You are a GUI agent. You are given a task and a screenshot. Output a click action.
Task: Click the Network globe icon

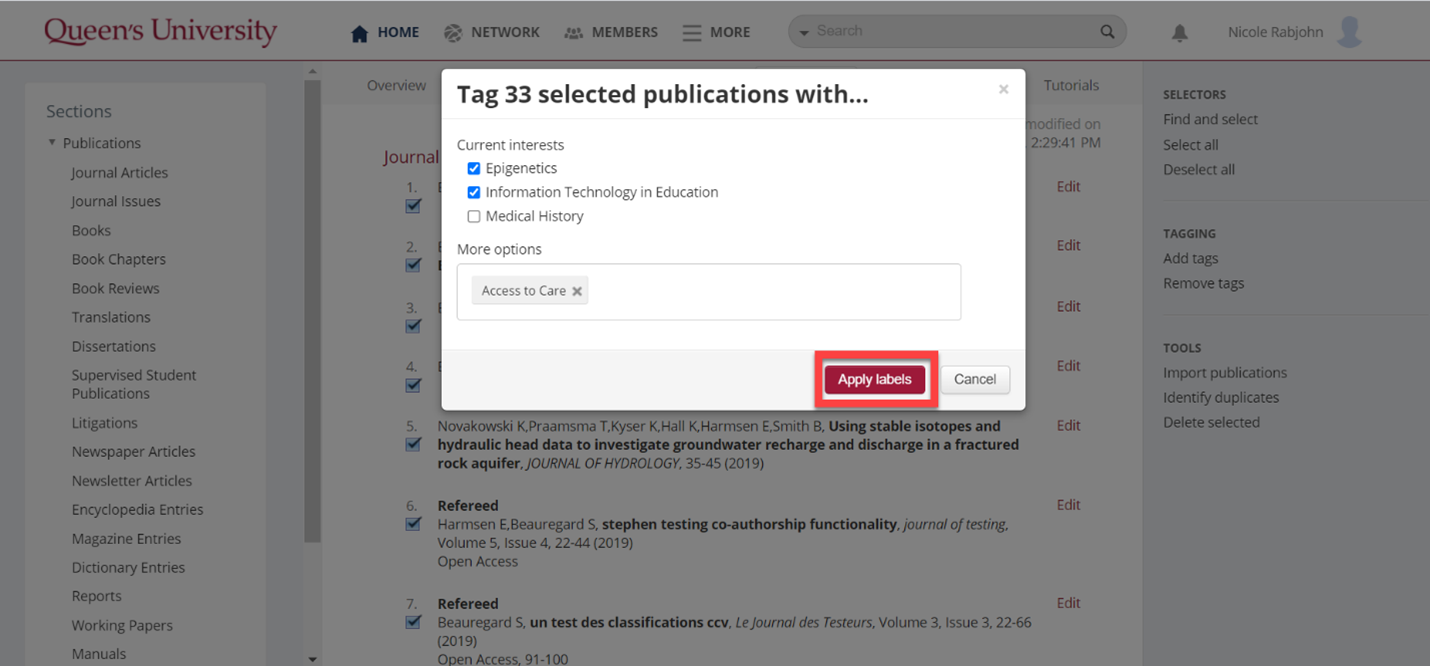(453, 33)
